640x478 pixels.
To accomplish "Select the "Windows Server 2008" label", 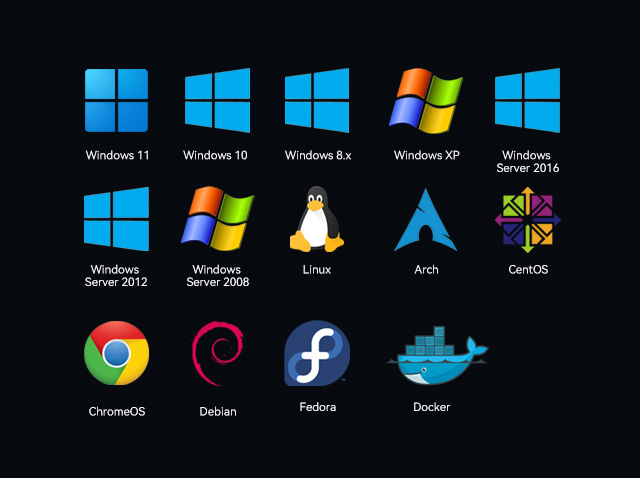I will [x=218, y=276].
